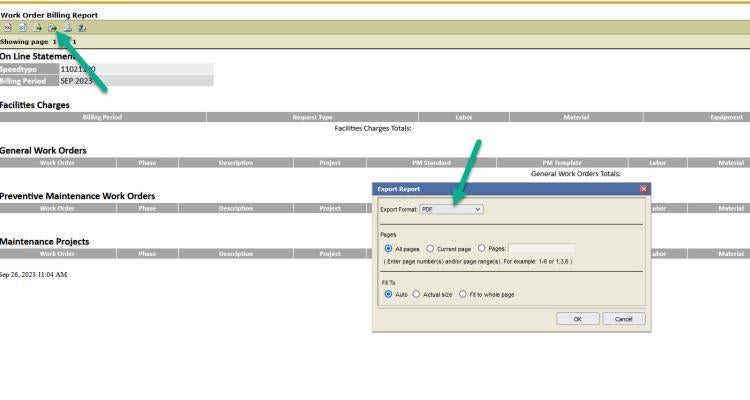
Task: Click the Showing page indicator text
Action: point(38,42)
